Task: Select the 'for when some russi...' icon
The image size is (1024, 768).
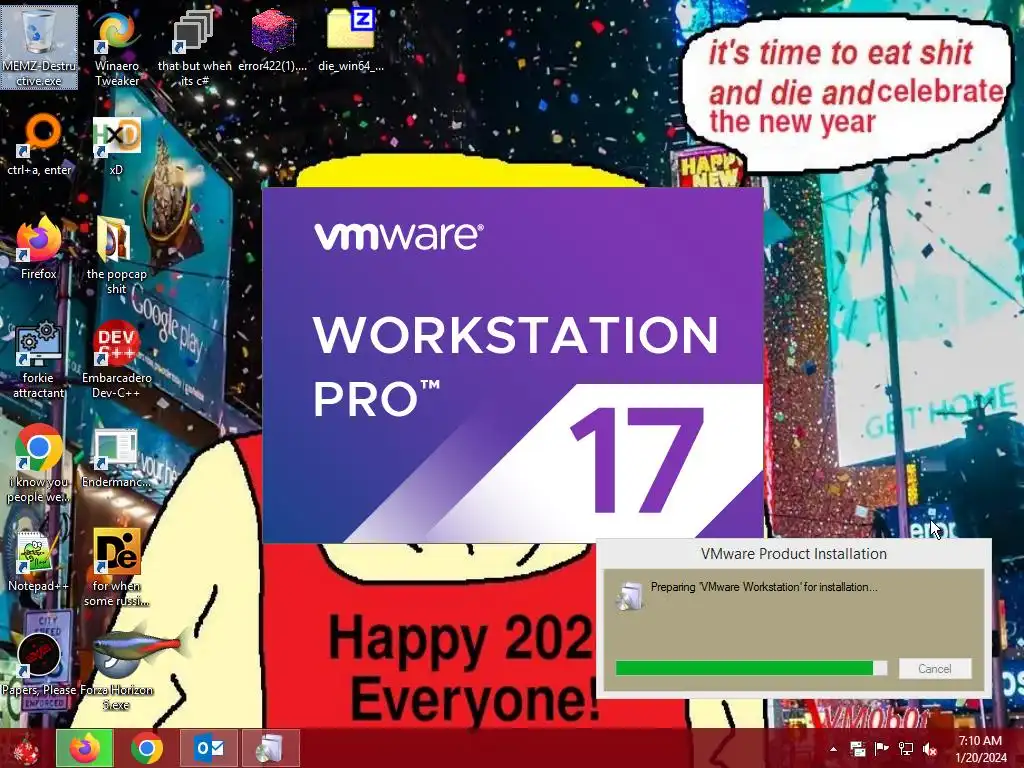Action: point(116,568)
